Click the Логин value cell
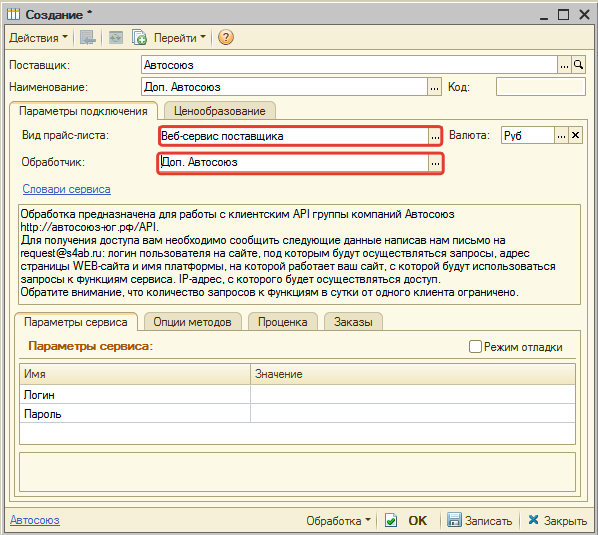This screenshot has width=598, height=535. [413, 395]
